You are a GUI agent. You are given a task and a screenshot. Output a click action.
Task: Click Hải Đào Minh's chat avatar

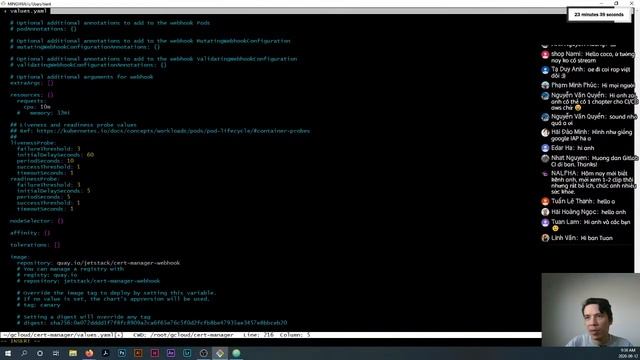click(x=545, y=133)
